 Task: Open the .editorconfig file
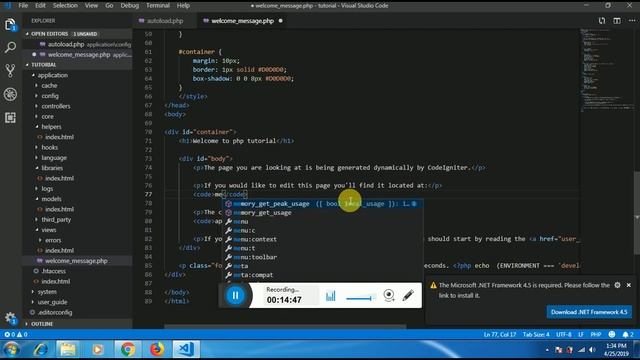click(x=55, y=312)
